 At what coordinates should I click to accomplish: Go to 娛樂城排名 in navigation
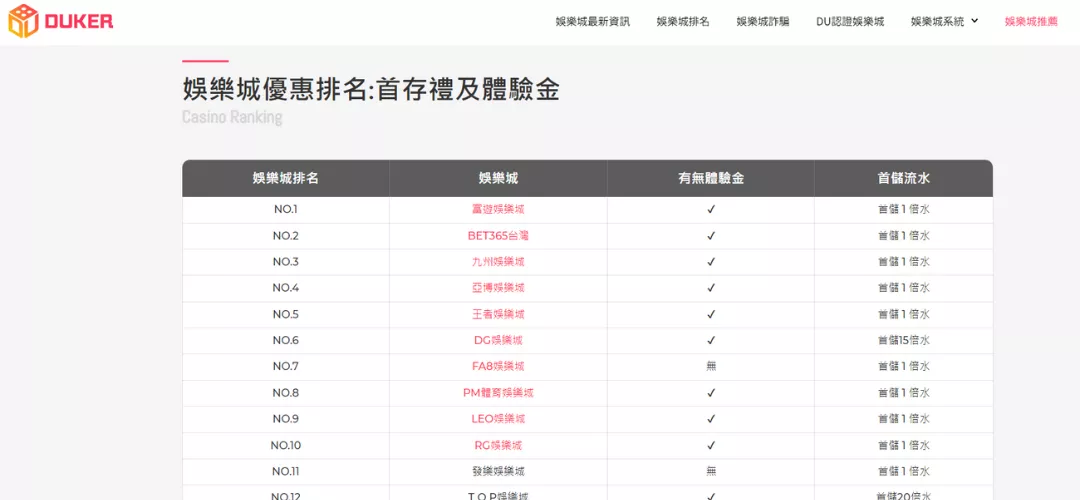point(683,21)
